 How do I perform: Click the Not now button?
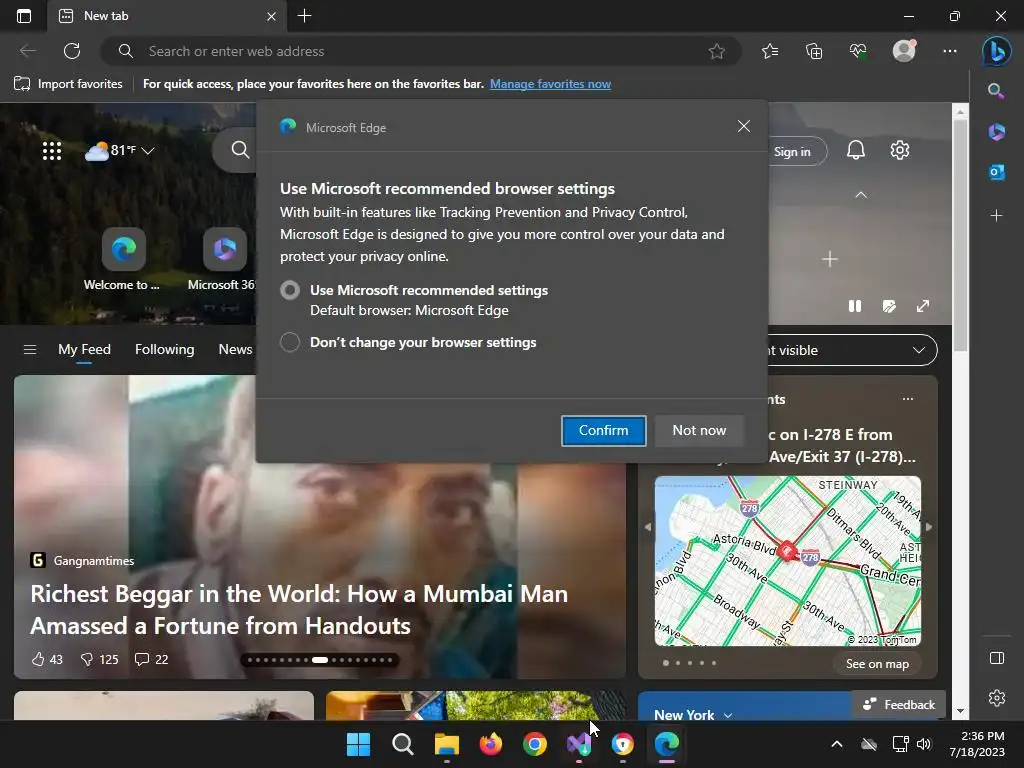(x=699, y=430)
